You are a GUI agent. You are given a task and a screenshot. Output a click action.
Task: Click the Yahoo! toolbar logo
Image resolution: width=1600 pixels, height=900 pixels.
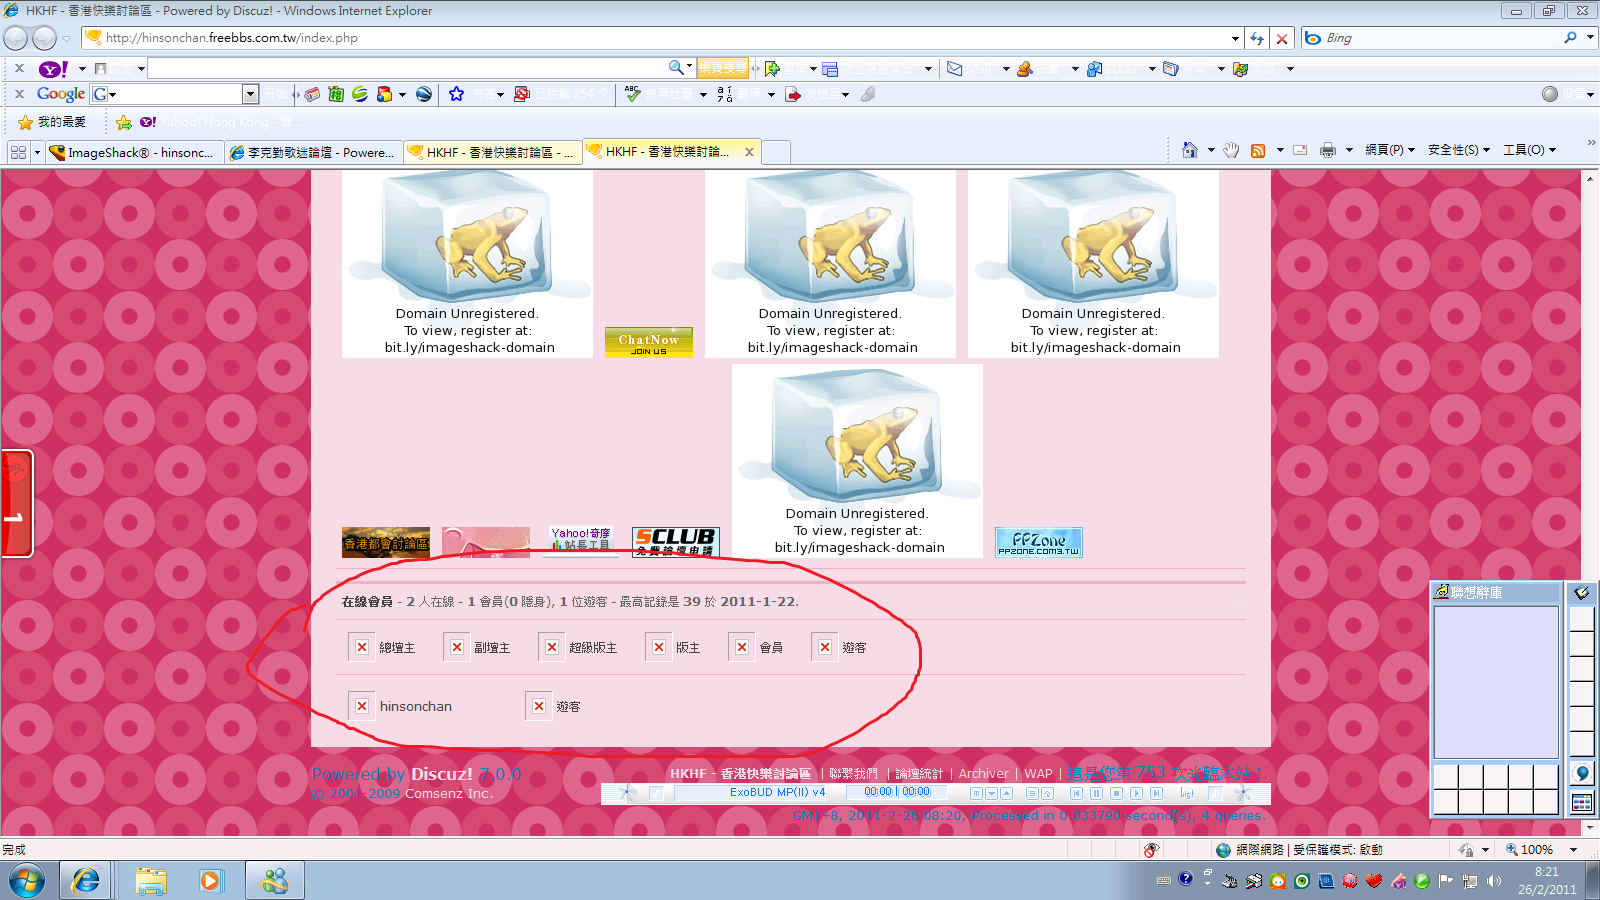[52, 69]
